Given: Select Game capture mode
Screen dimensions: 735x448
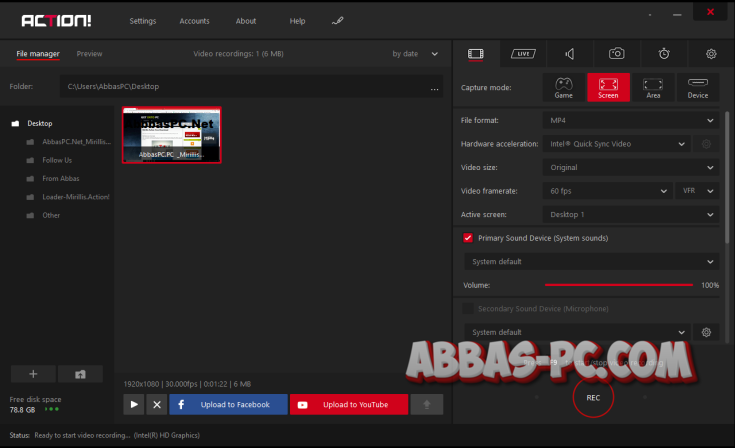Looking at the screenshot, I should pyautogui.click(x=563, y=88).
